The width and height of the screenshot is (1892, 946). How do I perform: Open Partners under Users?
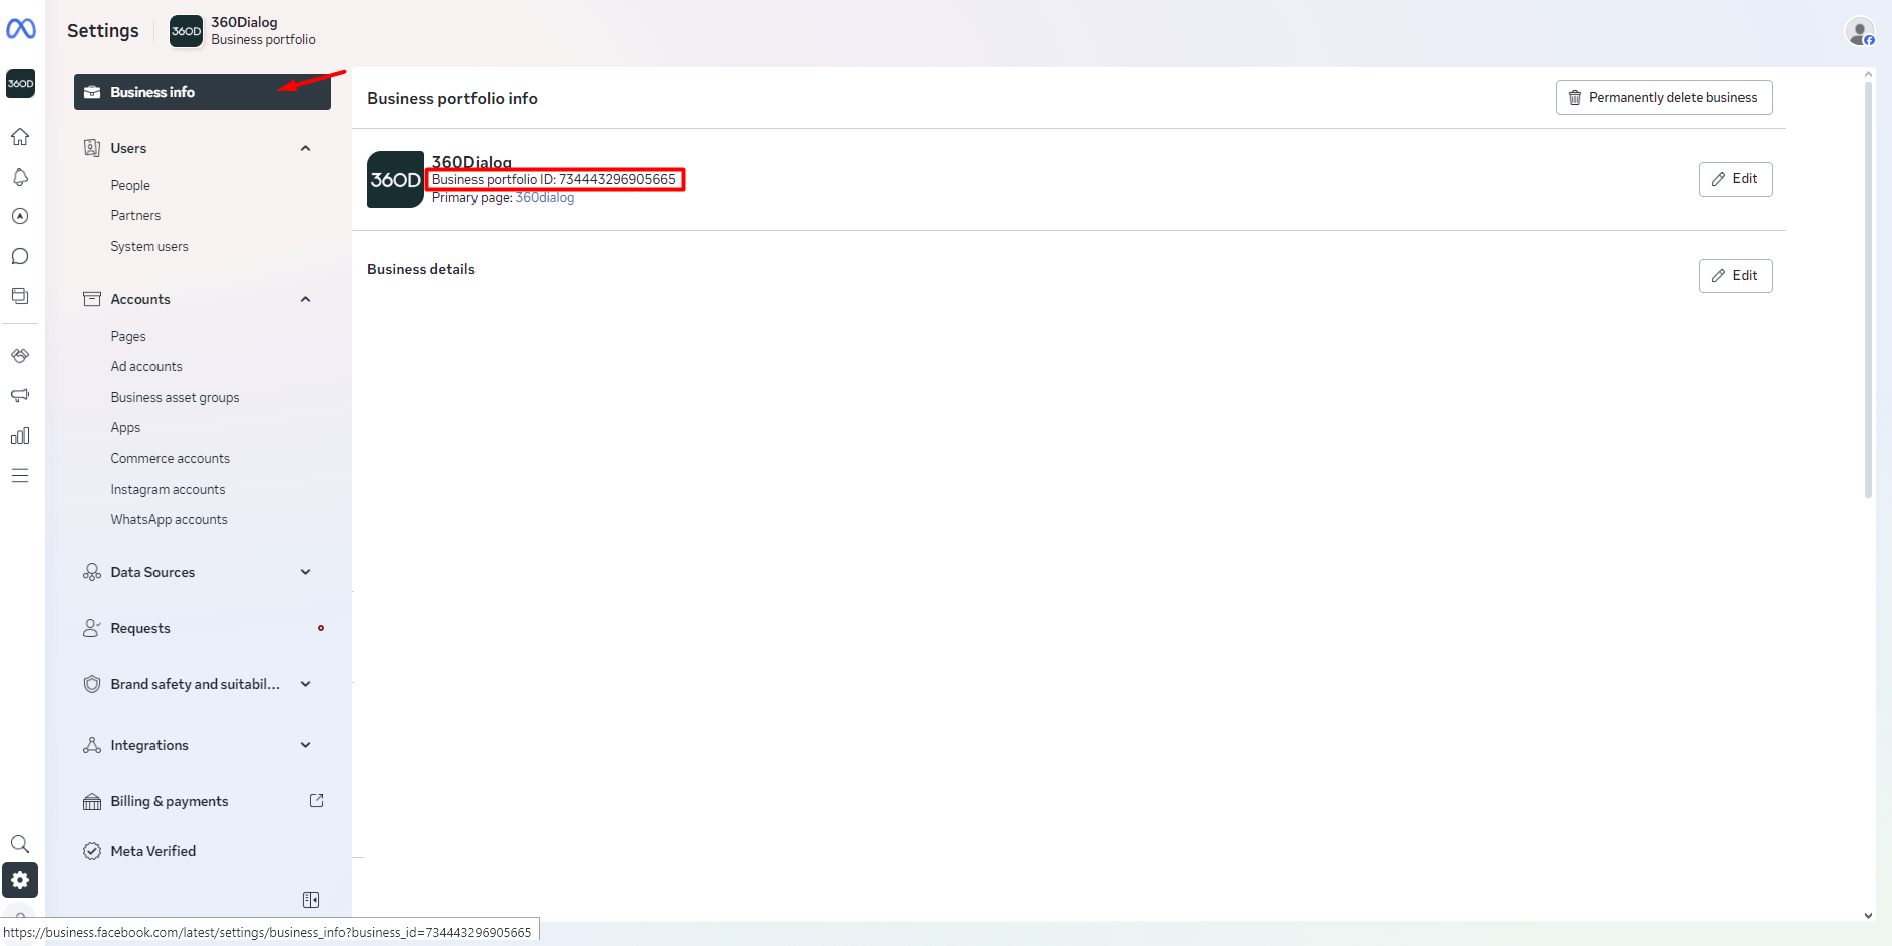(135, 215)
